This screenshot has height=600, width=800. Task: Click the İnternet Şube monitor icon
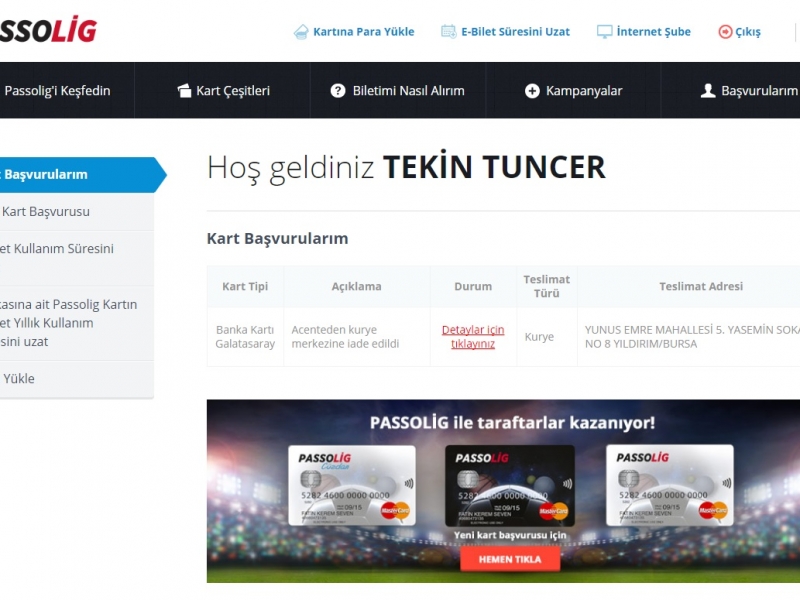point(604,32)
